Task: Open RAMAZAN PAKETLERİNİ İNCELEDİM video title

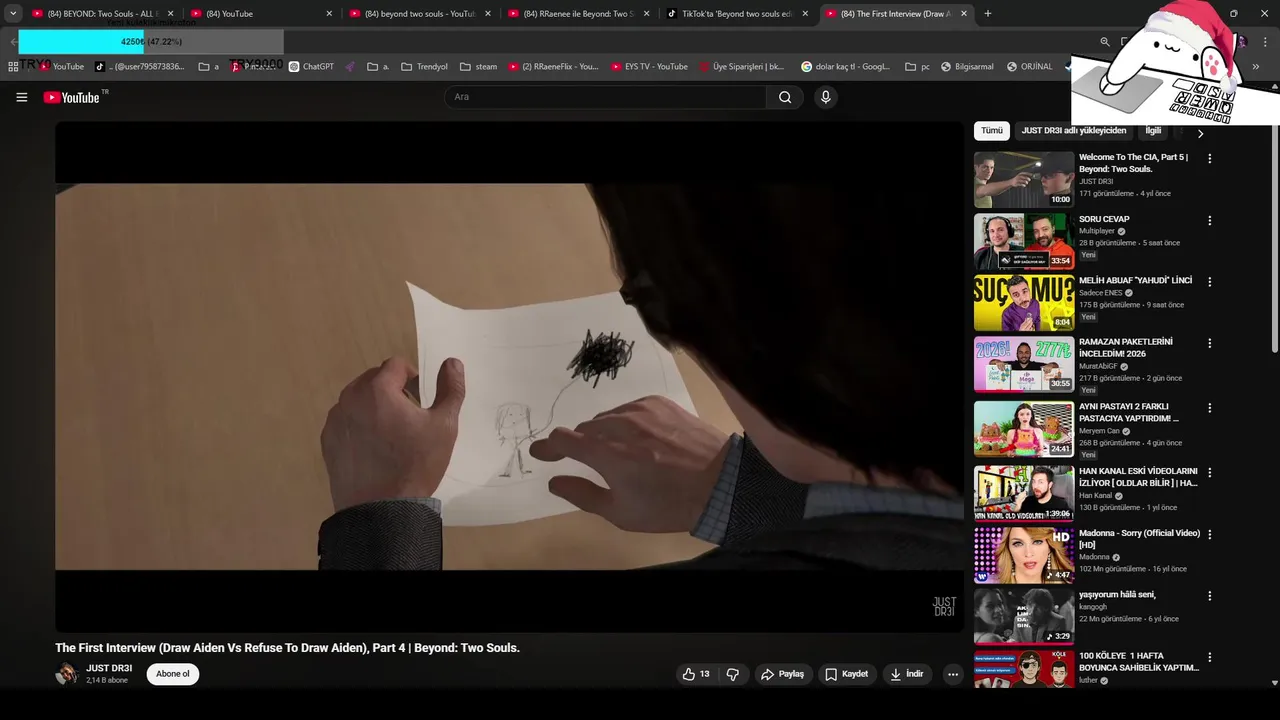Action: point(1126,347)
